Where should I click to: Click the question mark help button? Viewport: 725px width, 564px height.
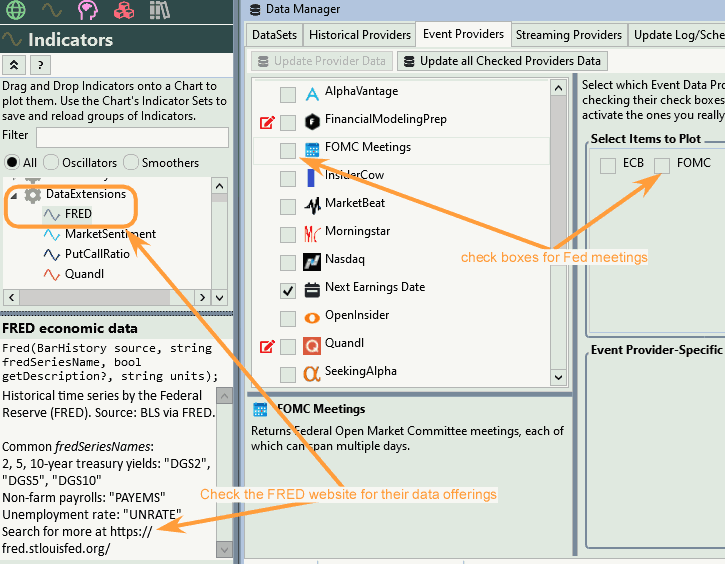coord(40,65)
